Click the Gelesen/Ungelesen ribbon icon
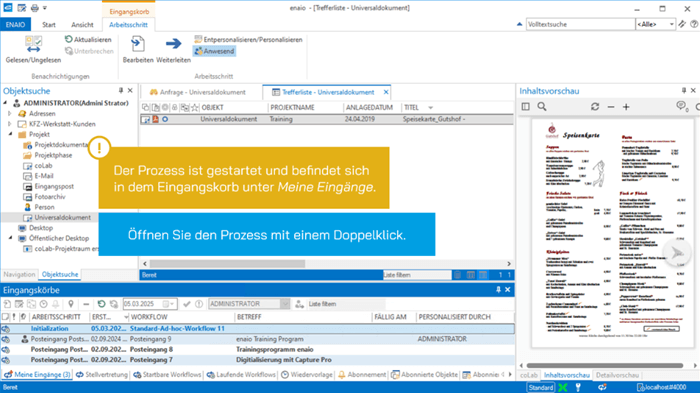Image resolution: width=700 pixels, height=393 pixels. (33, 45)
